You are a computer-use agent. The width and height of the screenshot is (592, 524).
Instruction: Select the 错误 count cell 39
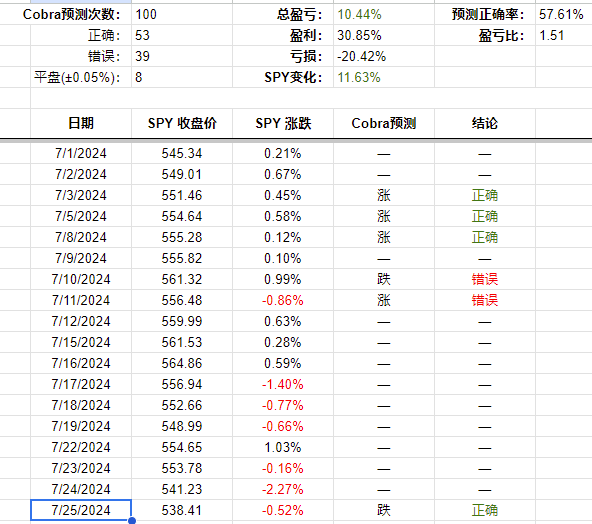[x=182, y=56]
